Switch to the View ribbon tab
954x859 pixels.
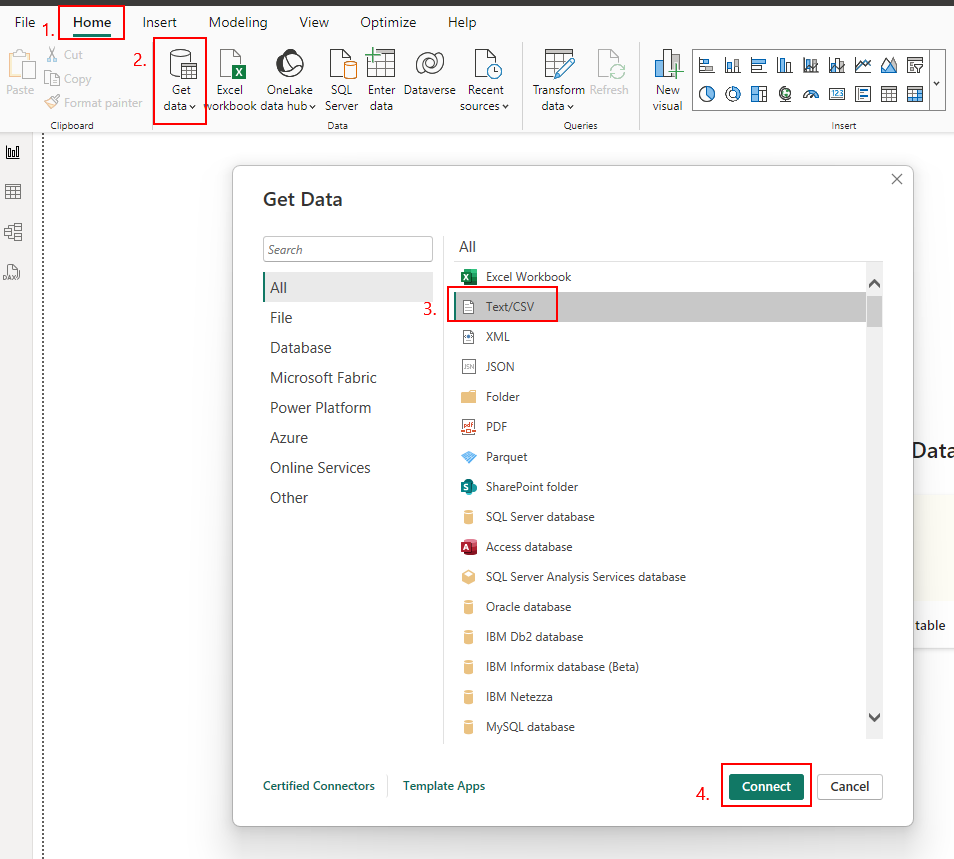[314, 23]
